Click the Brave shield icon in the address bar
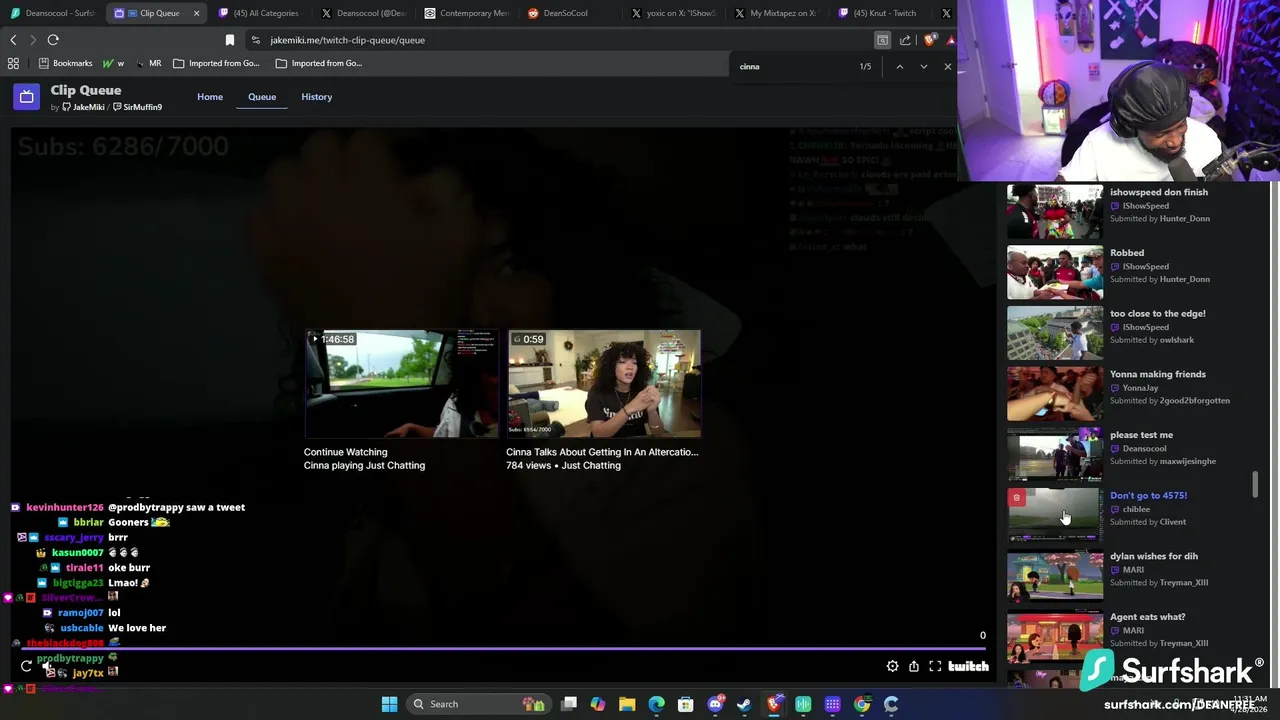1280x720 pixels. pos(930,40)
